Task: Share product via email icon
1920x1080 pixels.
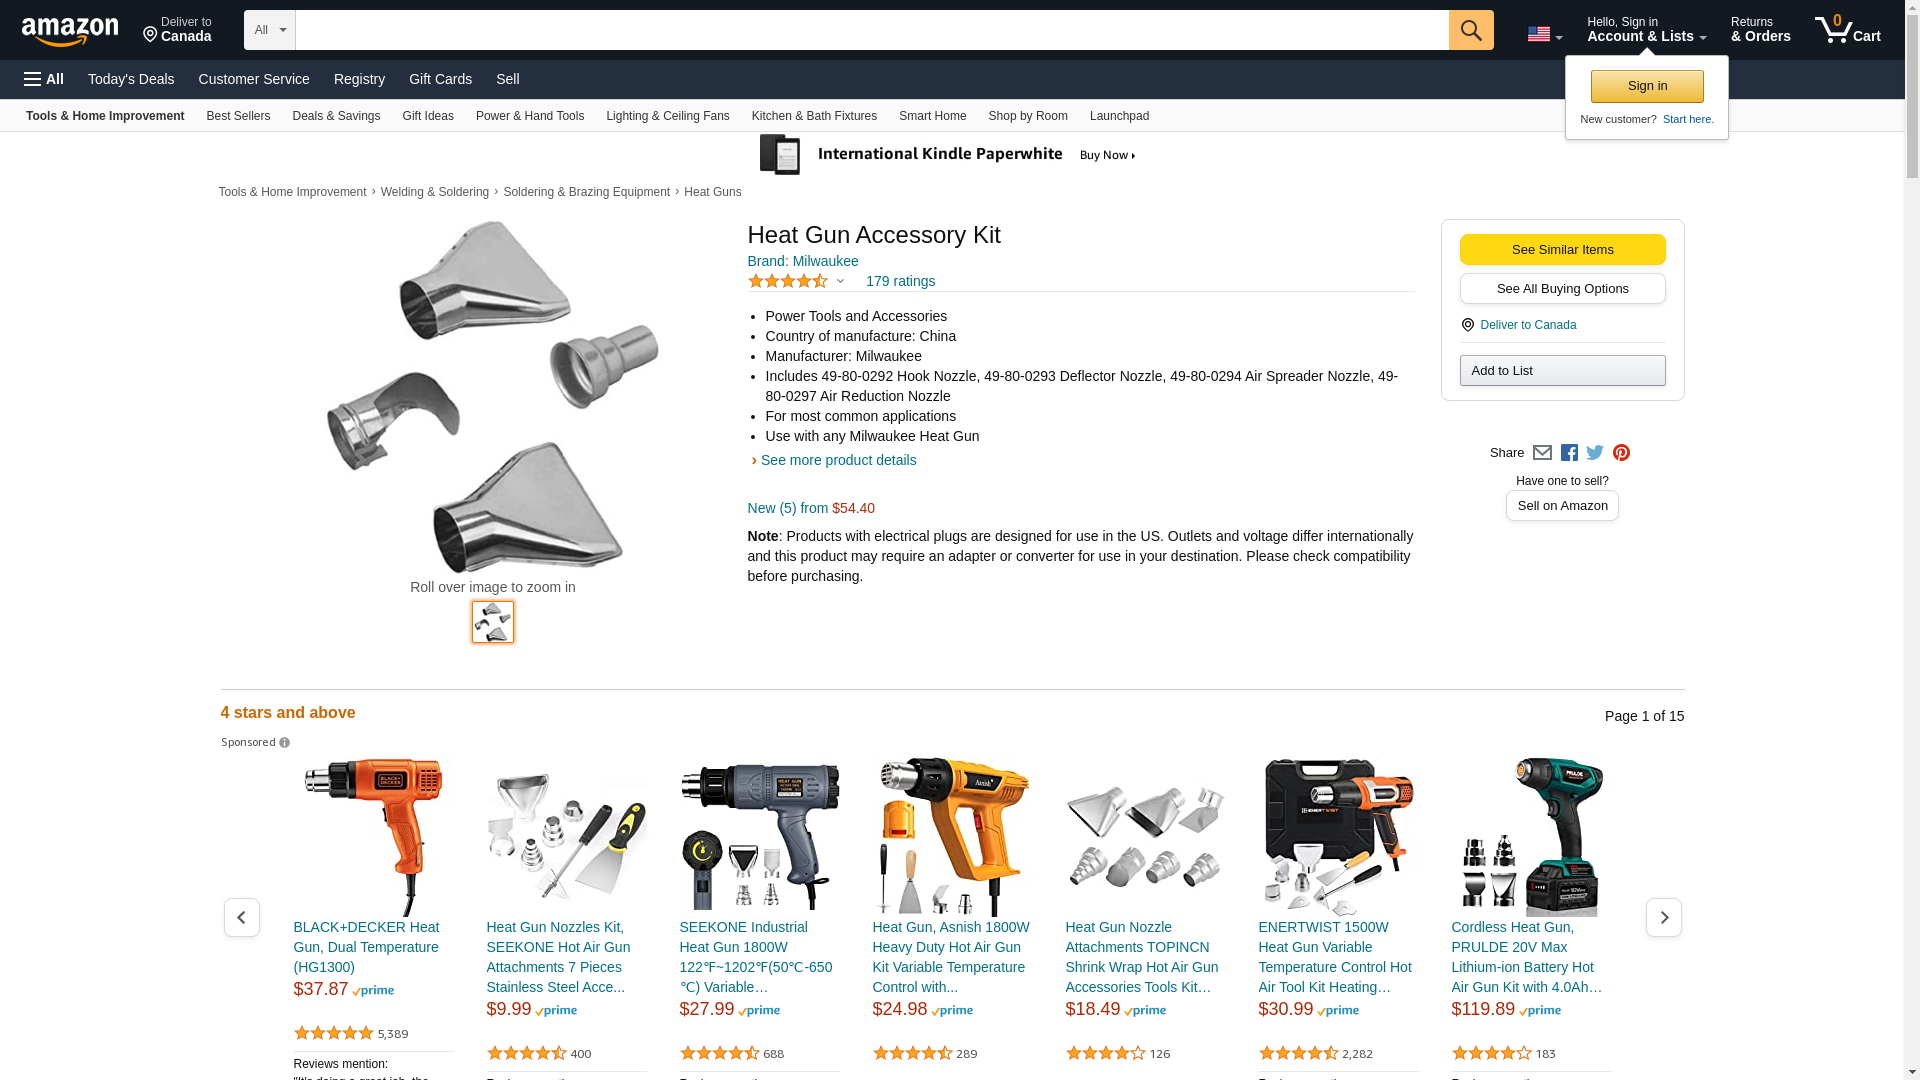Action: 1542,453
